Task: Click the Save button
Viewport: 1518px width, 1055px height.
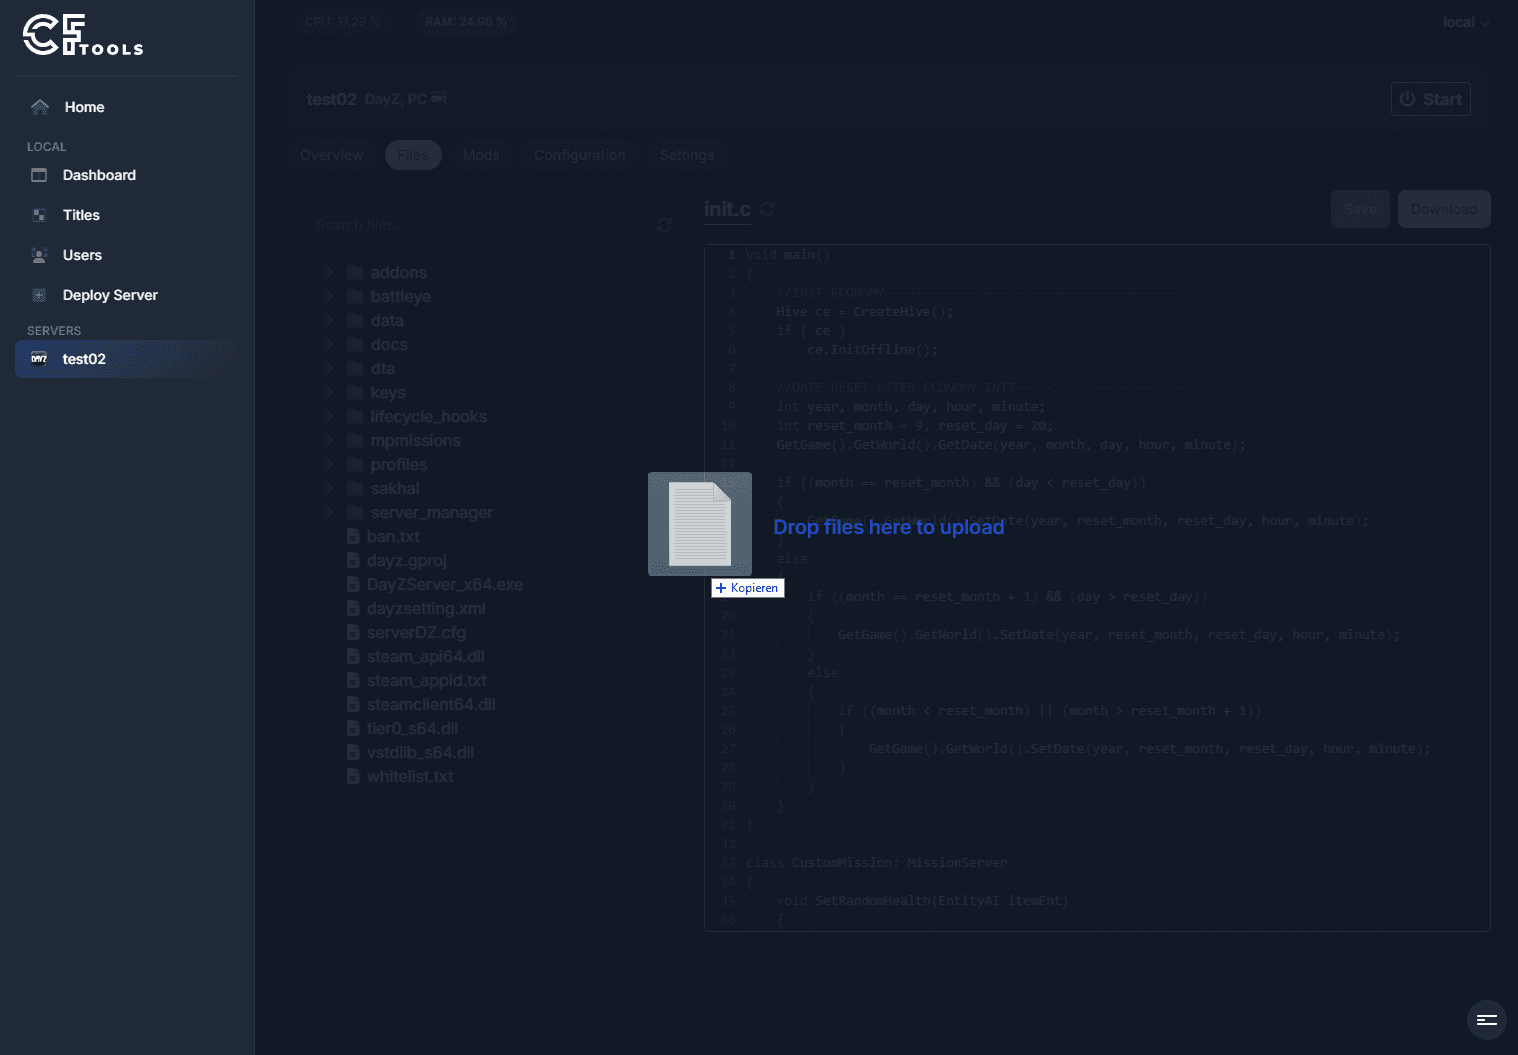Action: point(1360,209)
